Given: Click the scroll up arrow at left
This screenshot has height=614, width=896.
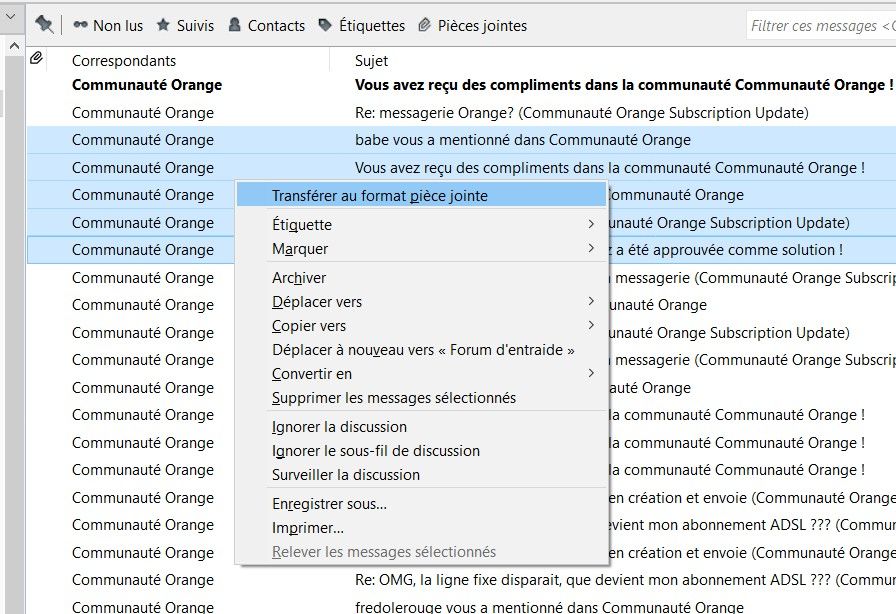Looking at the screenshot, I should [14, 47].
